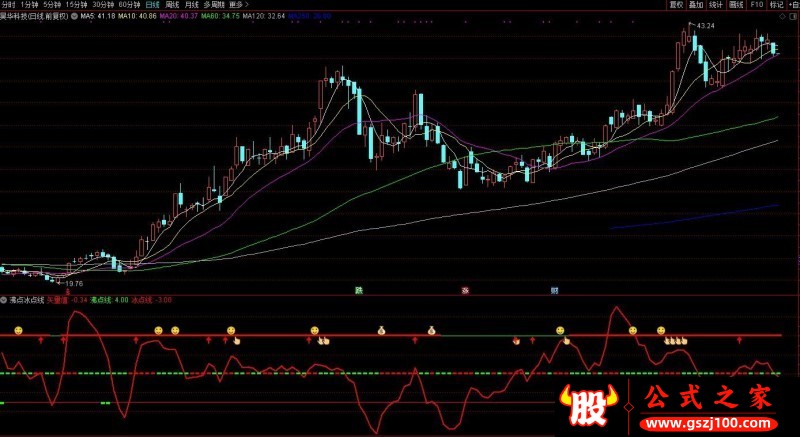Click the 43.24 high price marker

tap(705, 25)
